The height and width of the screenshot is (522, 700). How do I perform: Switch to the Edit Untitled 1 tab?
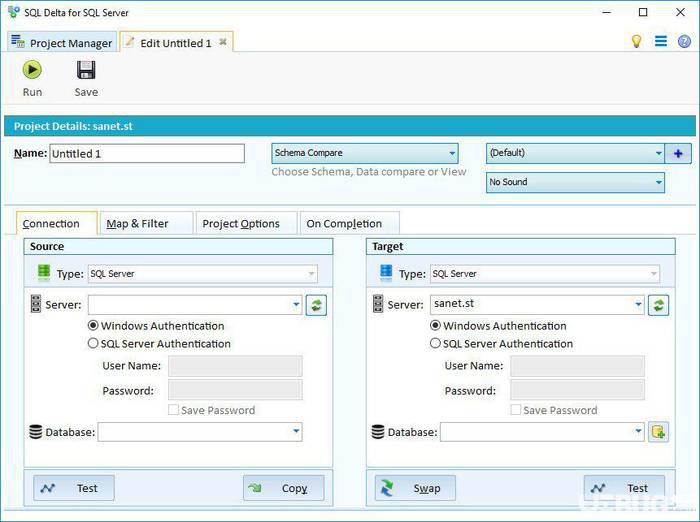176,42
